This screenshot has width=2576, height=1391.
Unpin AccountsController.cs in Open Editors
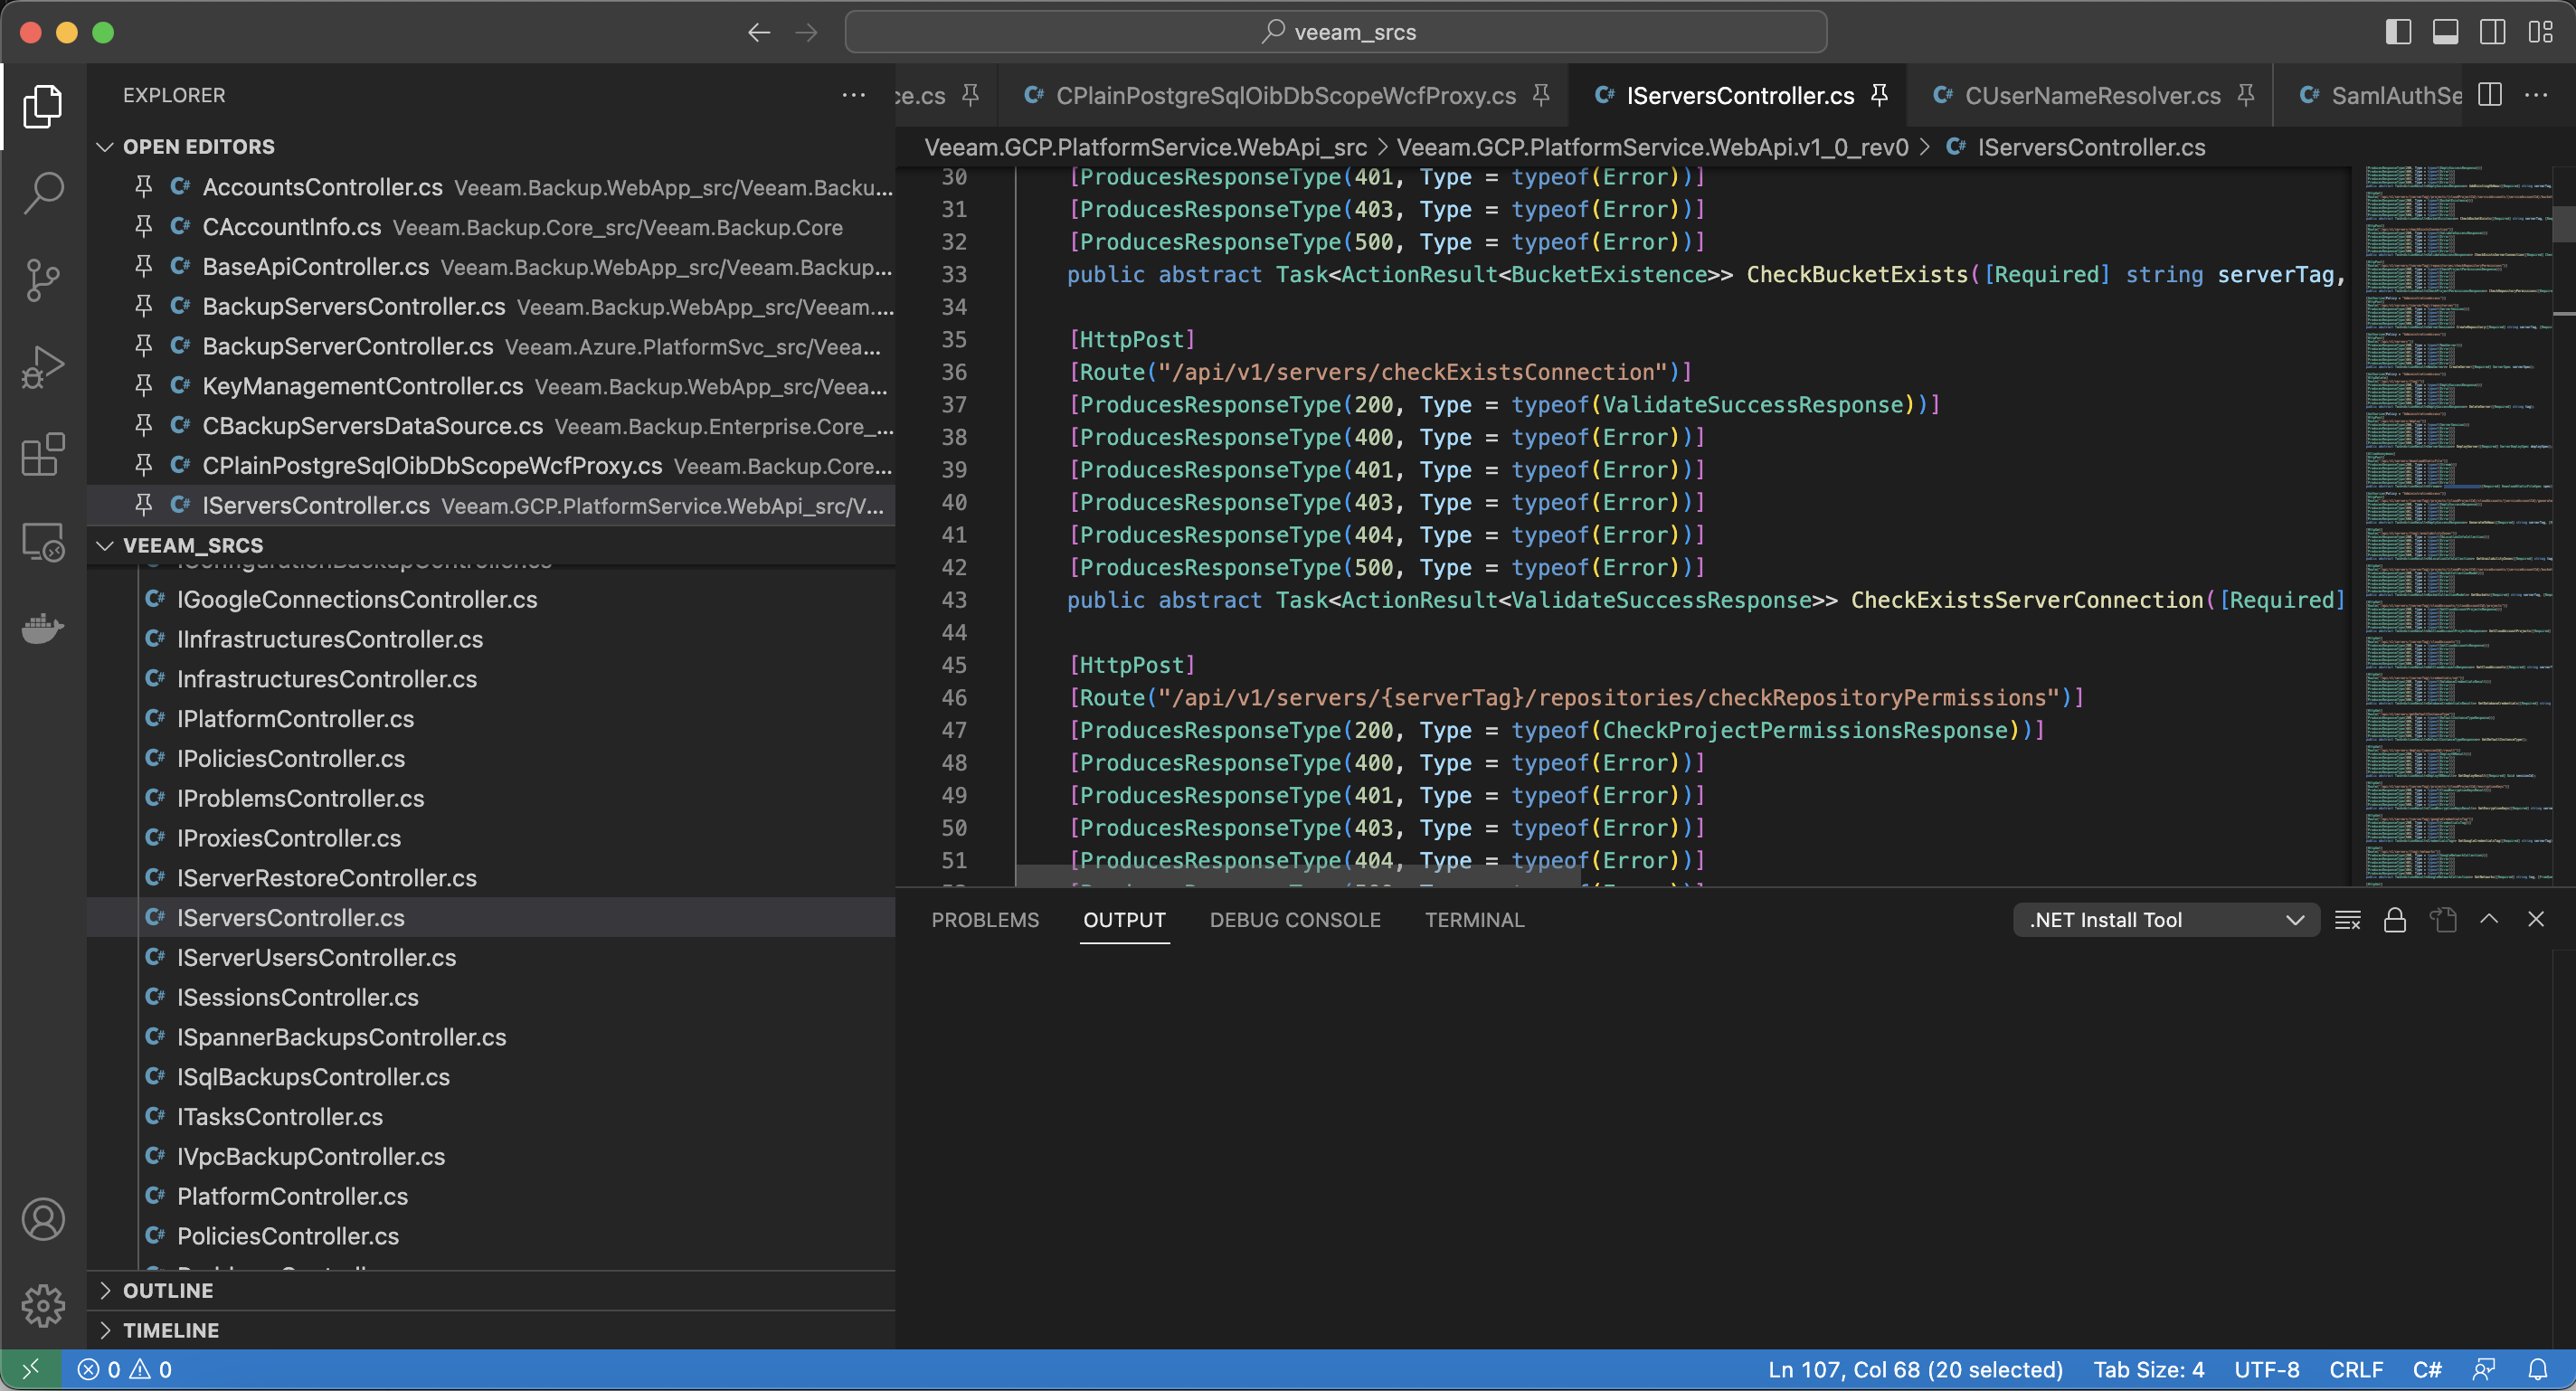click(144, 187)
